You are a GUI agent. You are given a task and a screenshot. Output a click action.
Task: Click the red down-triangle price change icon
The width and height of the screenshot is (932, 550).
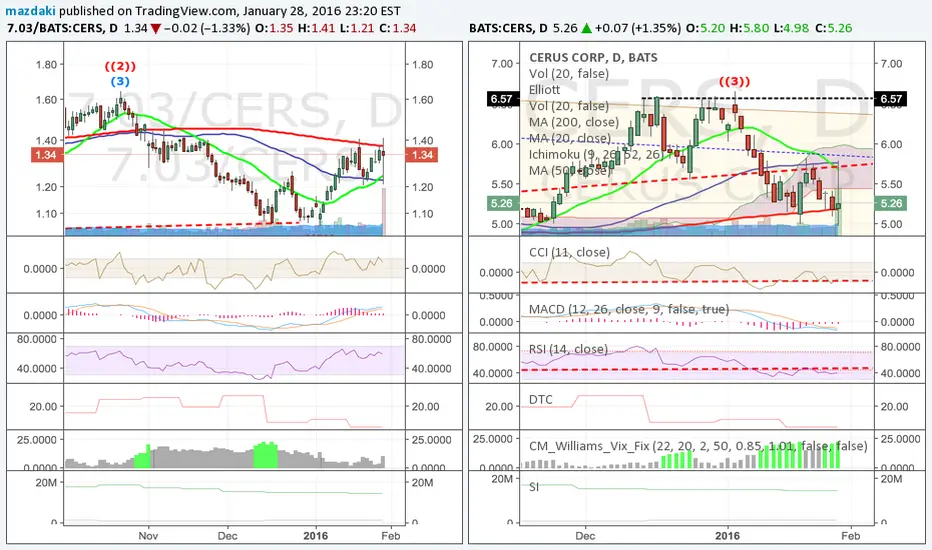point(155,29)
